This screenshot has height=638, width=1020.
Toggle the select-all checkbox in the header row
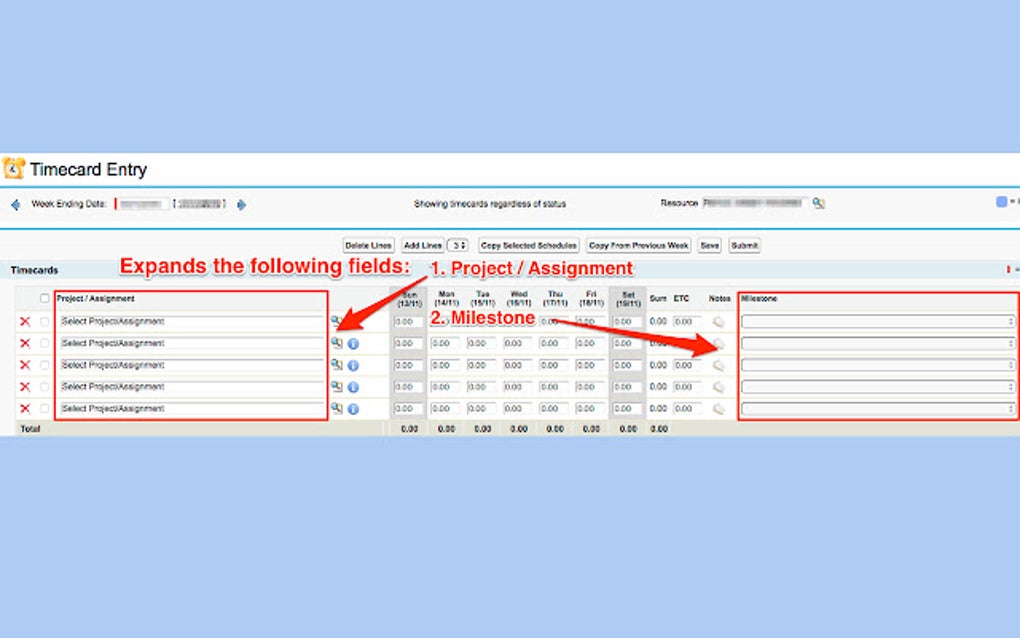[x=44, y=297]
